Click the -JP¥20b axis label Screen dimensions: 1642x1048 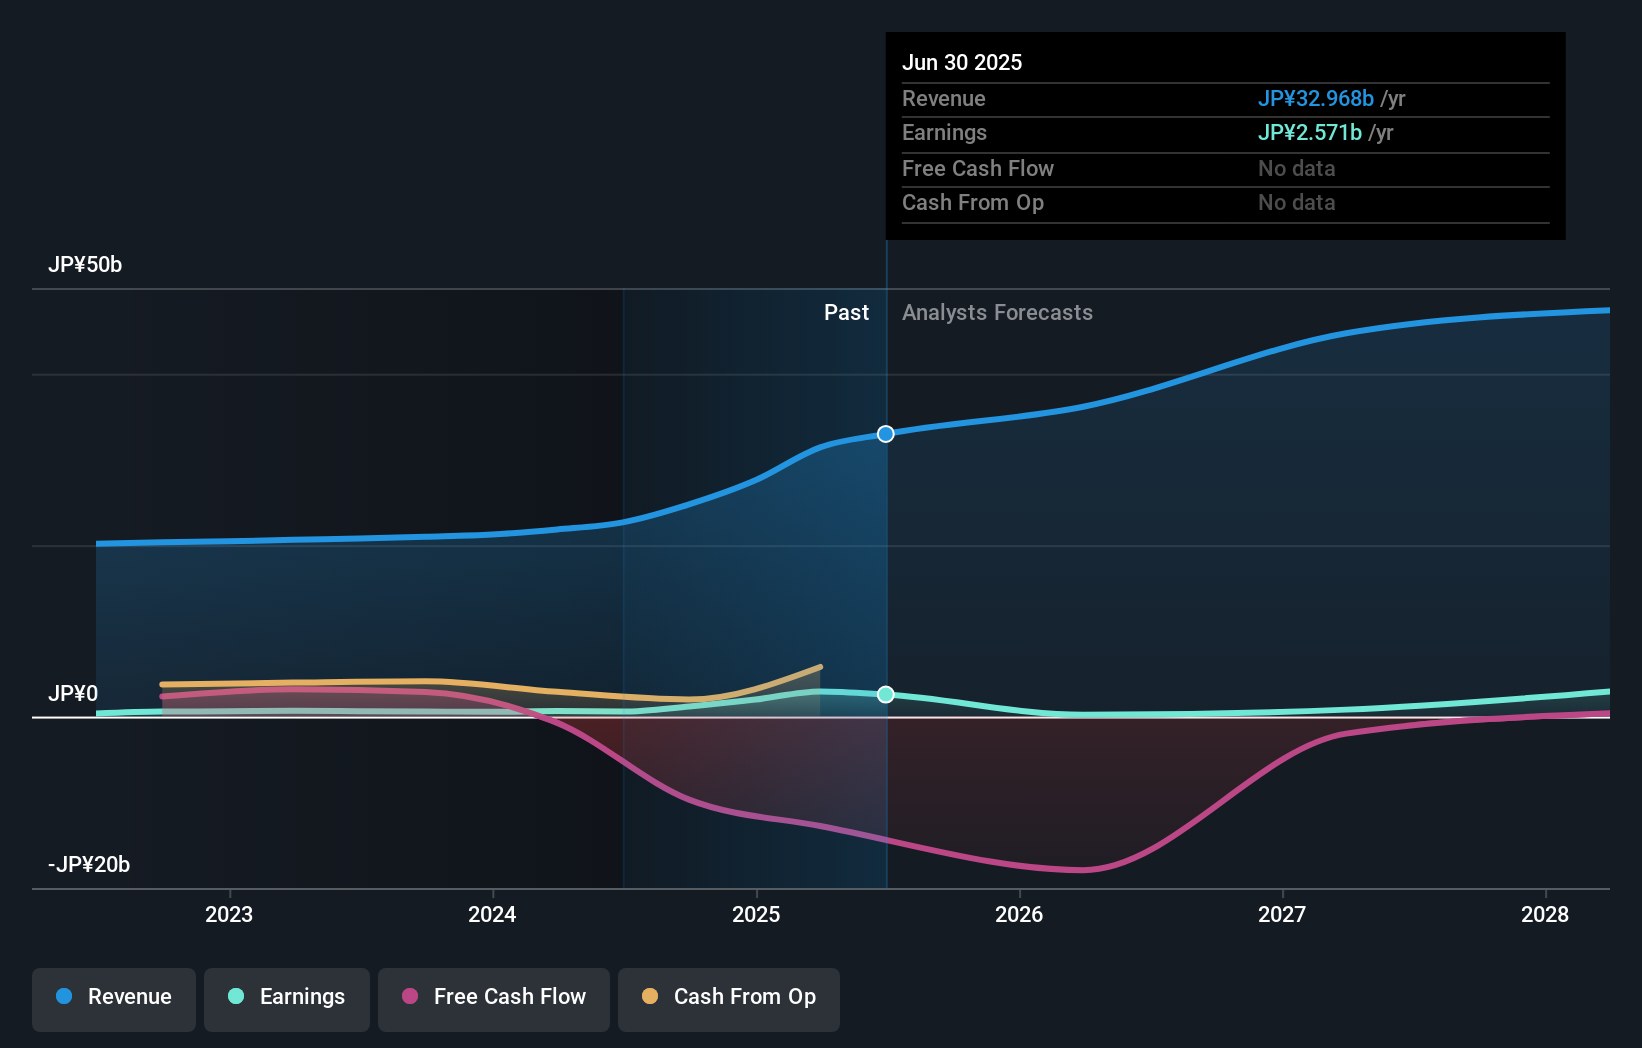[86, 864]
